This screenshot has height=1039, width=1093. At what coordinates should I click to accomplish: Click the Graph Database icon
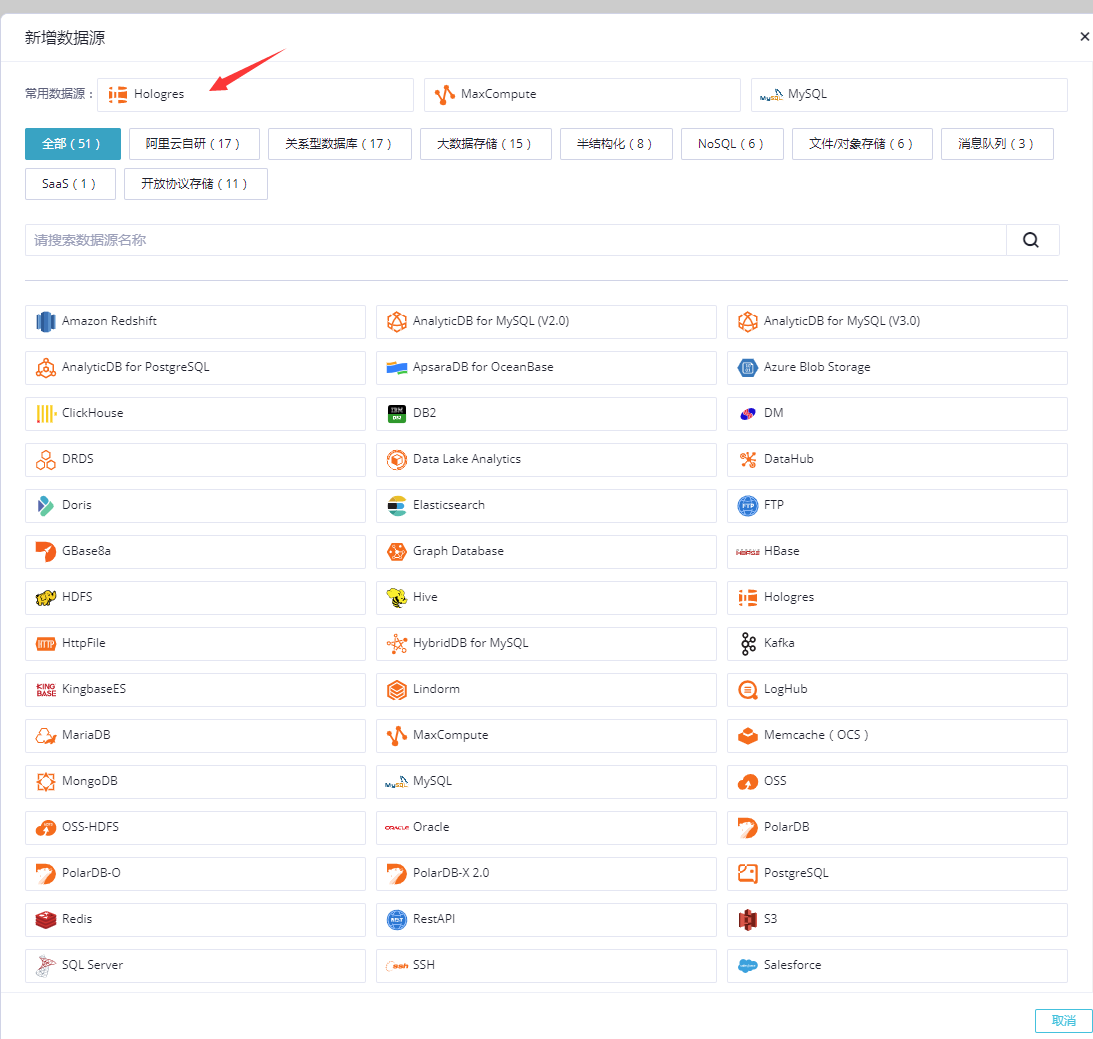point(397,552)
